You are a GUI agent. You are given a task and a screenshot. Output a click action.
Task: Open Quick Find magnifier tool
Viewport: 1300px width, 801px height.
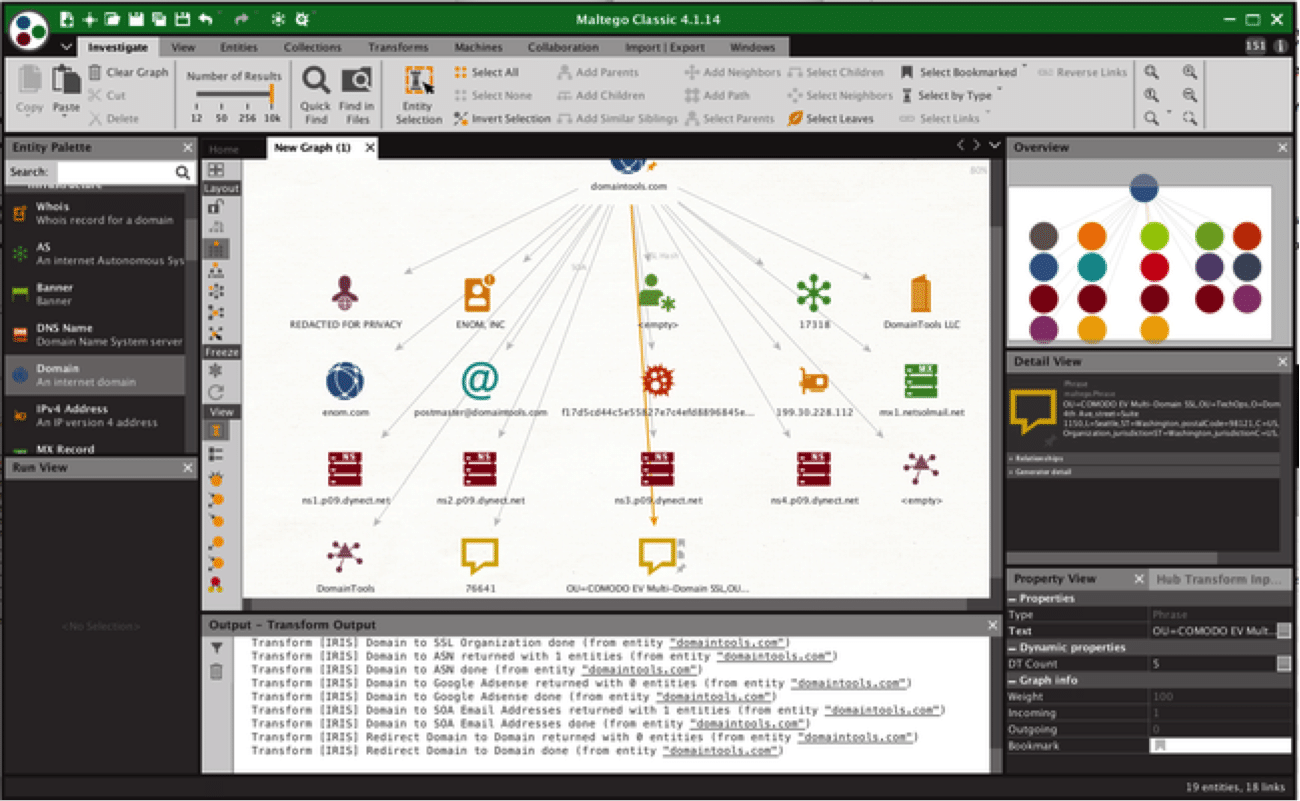click(316, 81)
